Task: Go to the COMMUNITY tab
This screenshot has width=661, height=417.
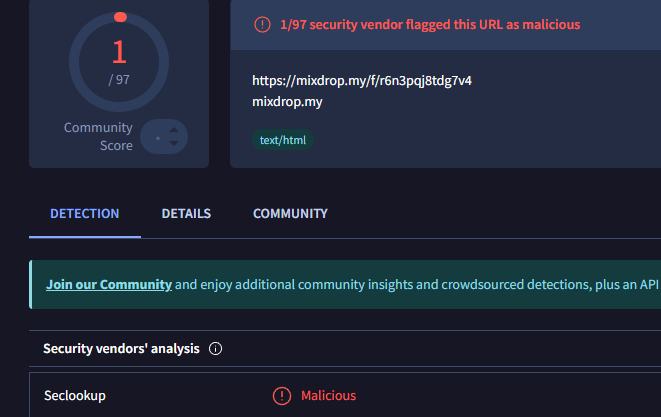Action: point(290,214)
